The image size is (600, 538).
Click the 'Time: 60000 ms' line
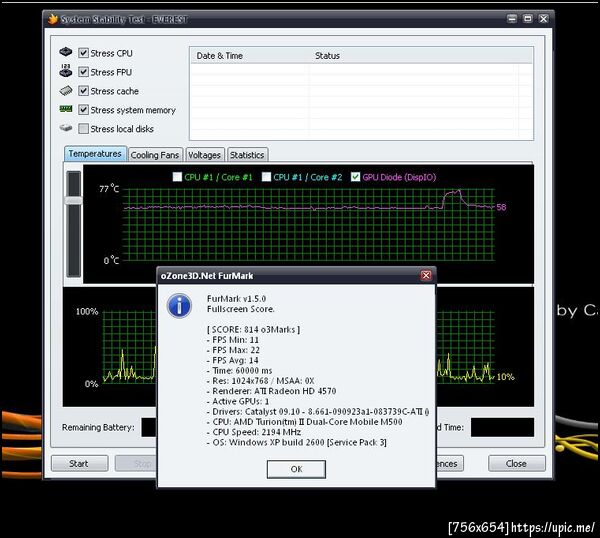point(240,370)
